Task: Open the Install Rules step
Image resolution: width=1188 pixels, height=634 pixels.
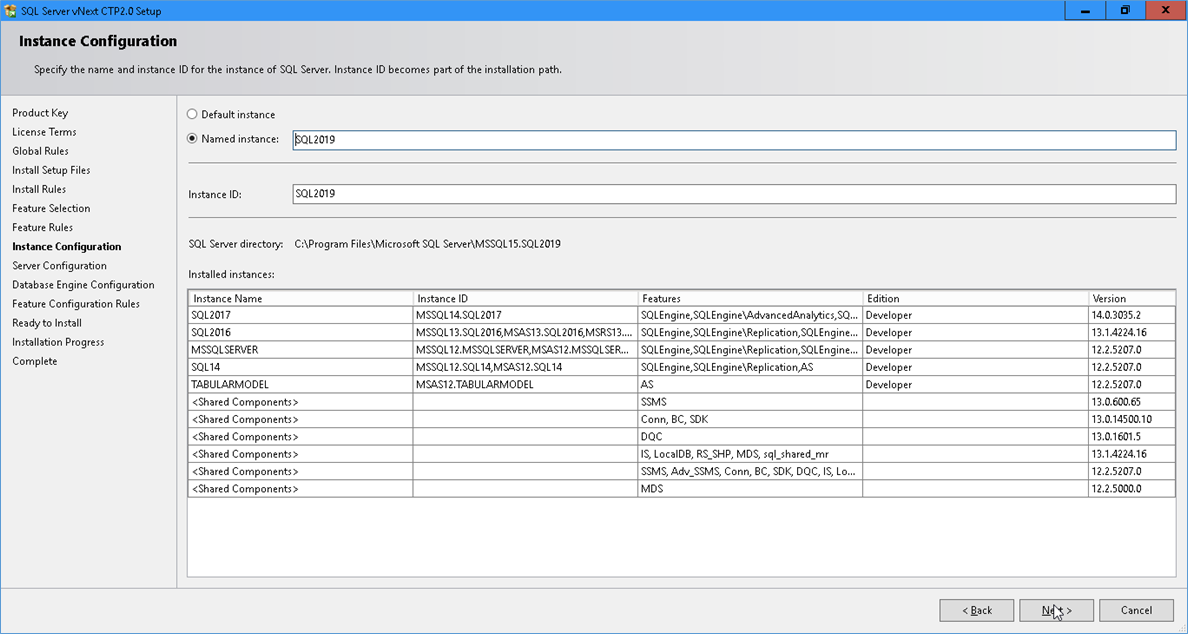Action: (x=39, y=189)
